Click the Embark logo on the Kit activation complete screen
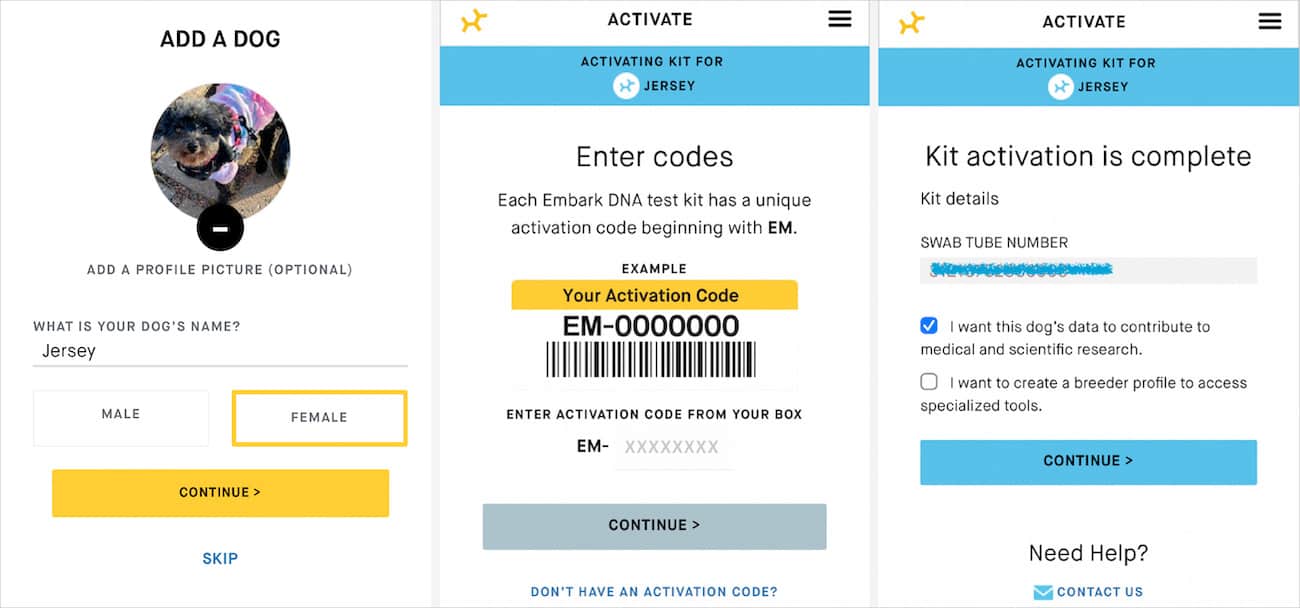Viewport: 1300px width, 608px height. pyautogui.click(x=911, y=21)
